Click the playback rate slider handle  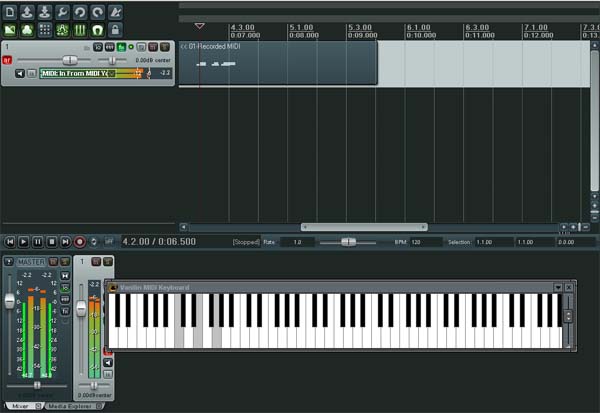[x=348, y=242]
